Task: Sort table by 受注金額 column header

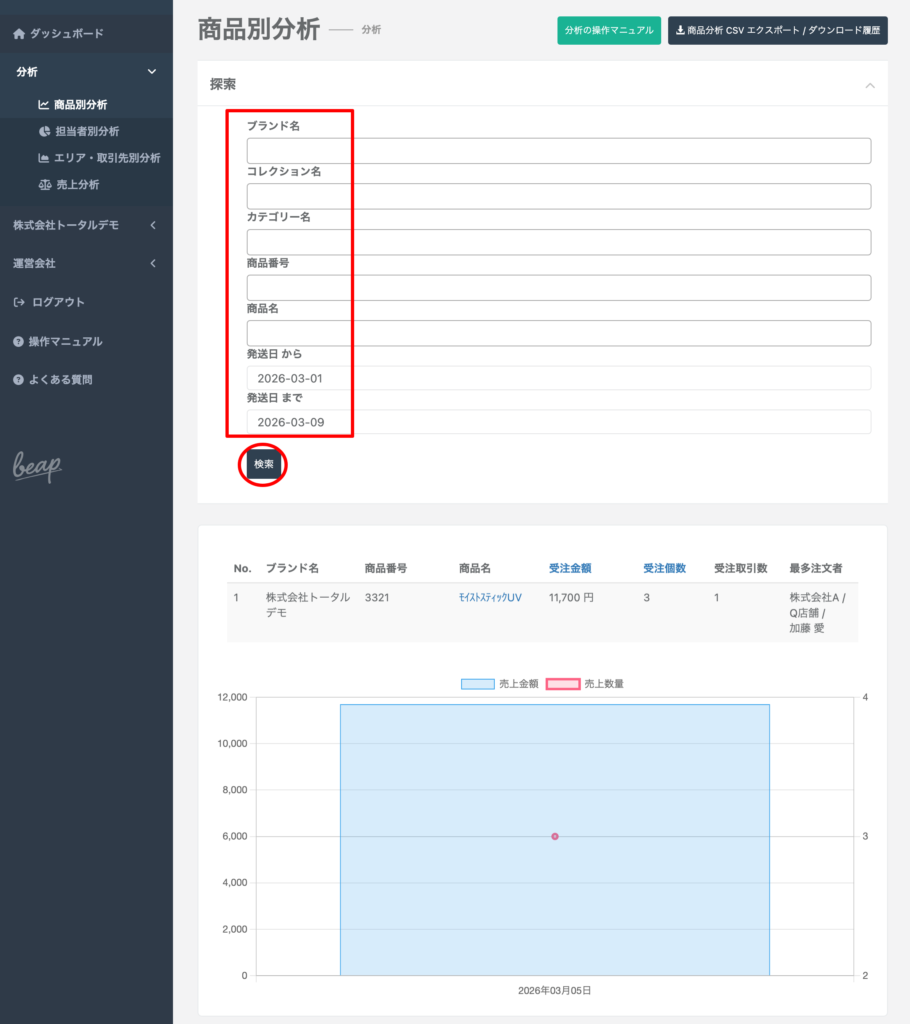Action: (570, 568)
